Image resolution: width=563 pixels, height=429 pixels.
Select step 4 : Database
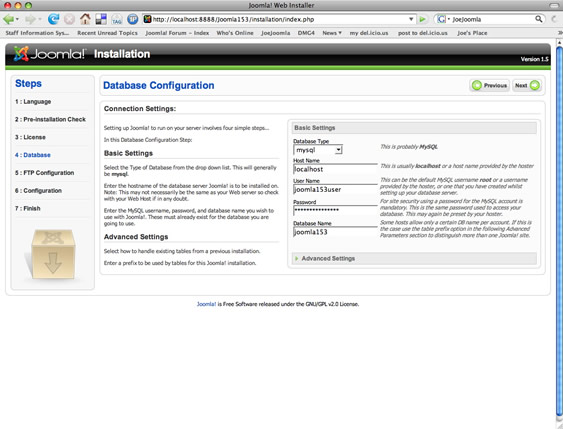(x=33, y=155)
